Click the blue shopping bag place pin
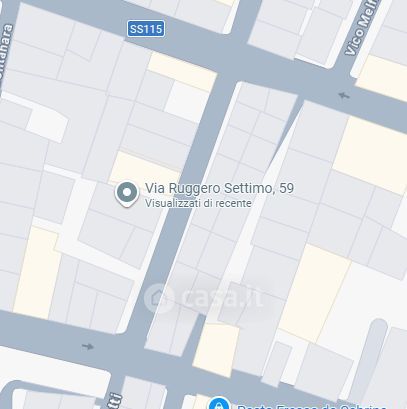 click(219, 403)
